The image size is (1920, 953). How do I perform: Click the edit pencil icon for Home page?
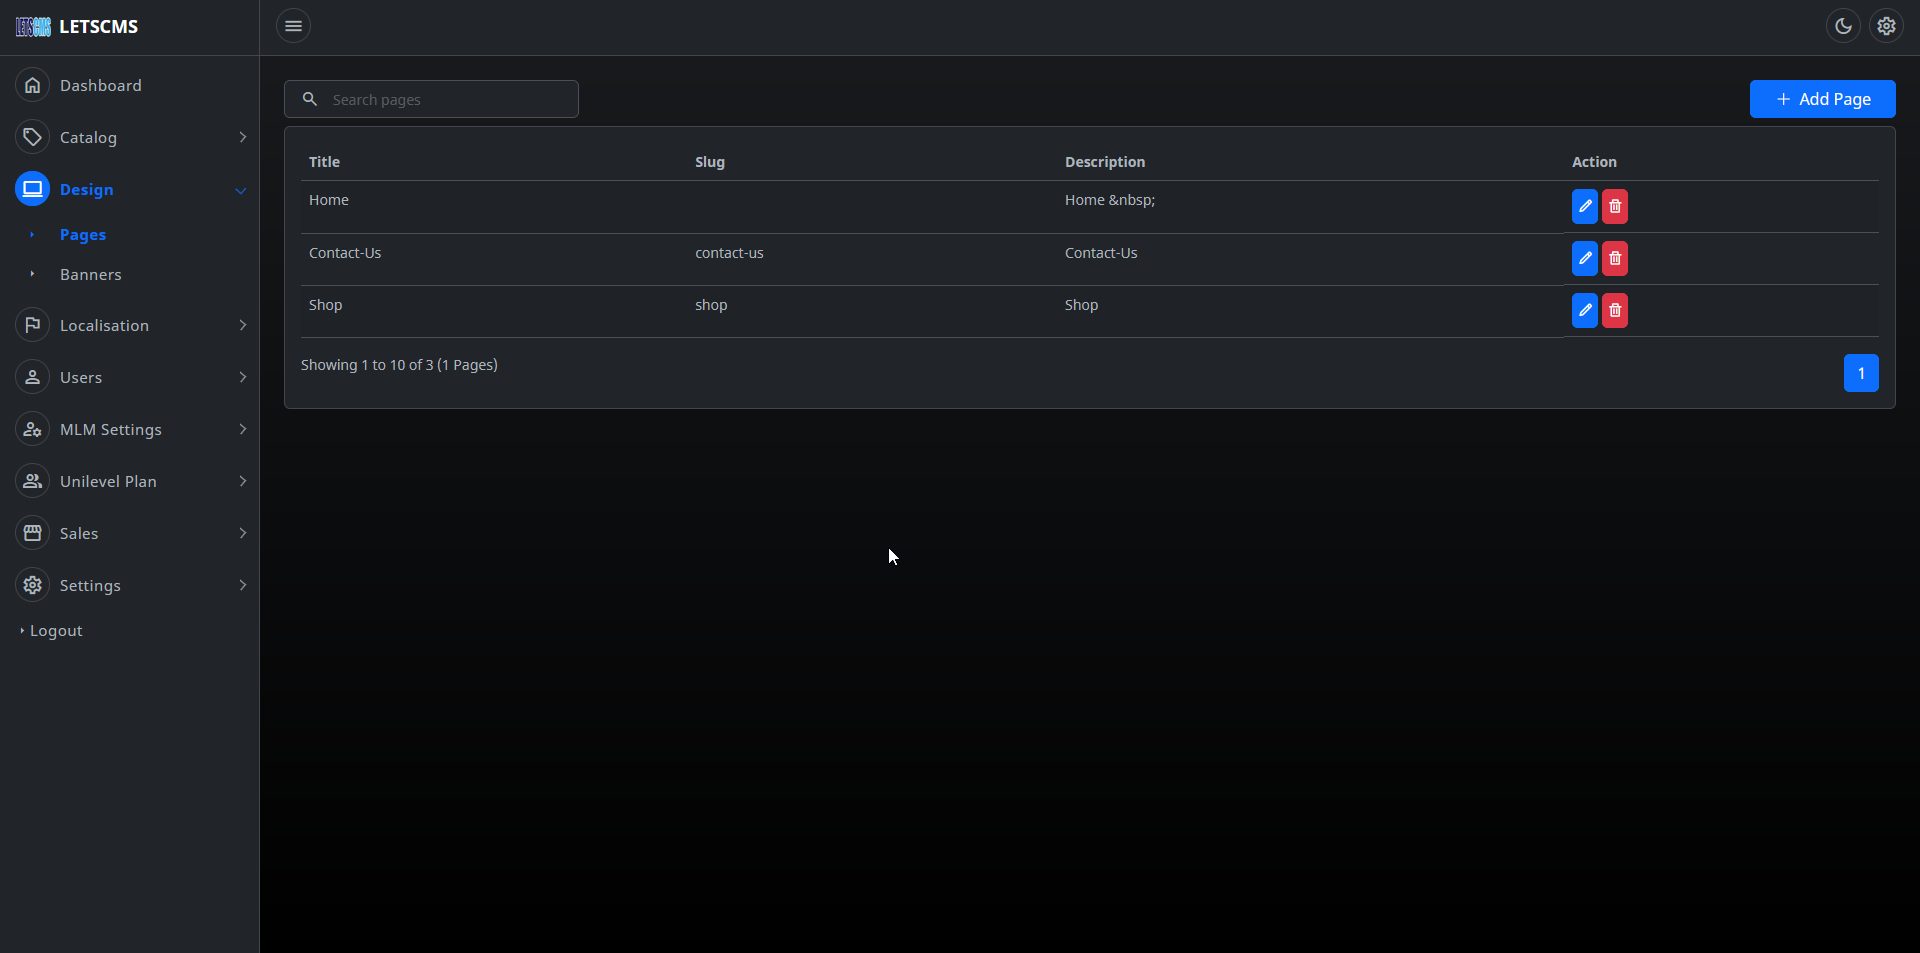(x=1584, y=206)
